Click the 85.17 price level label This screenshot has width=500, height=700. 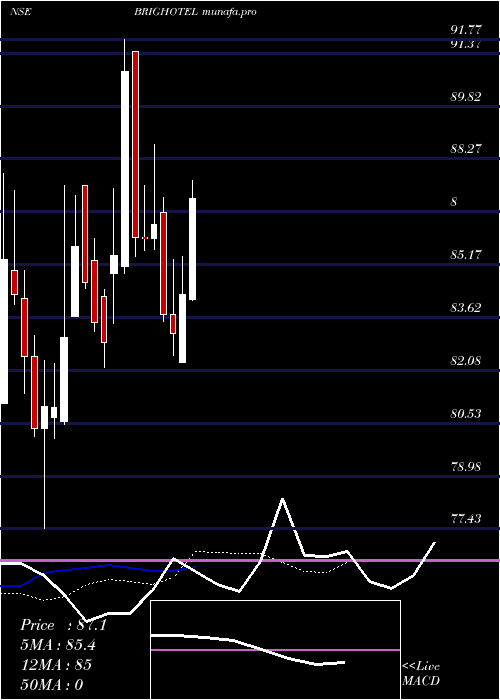[466, 255]
